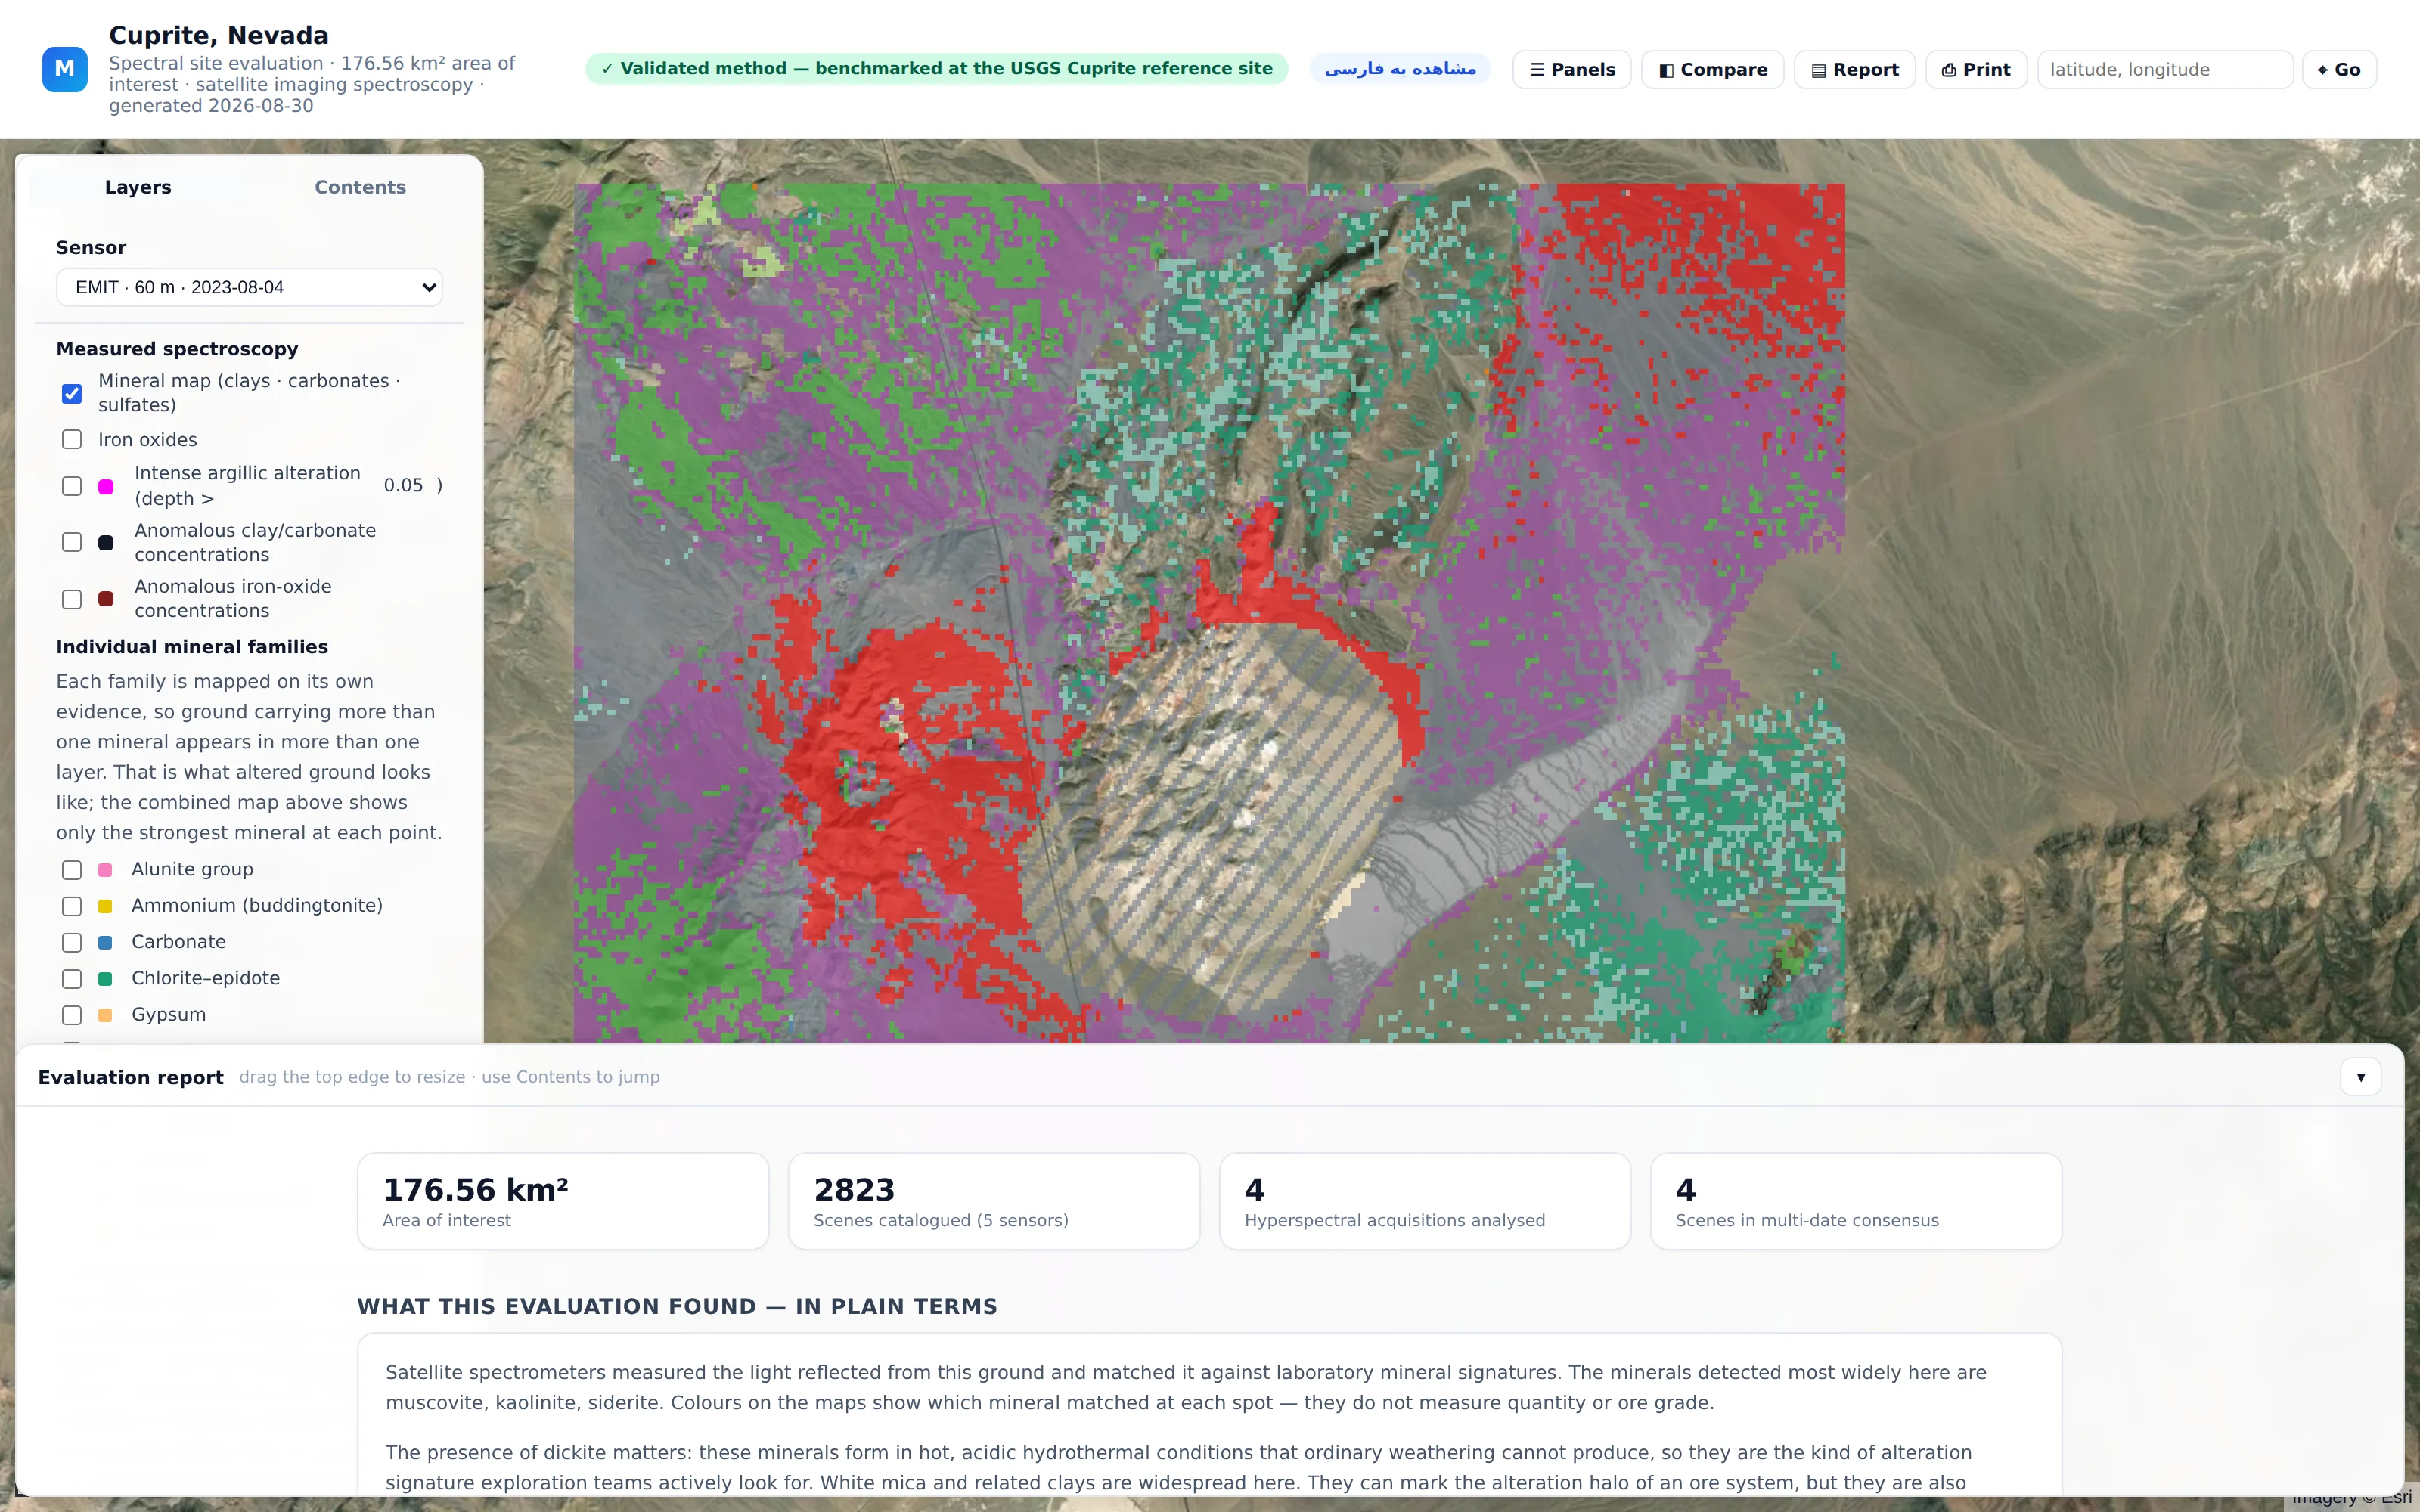Viewport: 2420px width, 1512px height.
Task: Check the Alunite group checkbox
Action: click(72, 870)
